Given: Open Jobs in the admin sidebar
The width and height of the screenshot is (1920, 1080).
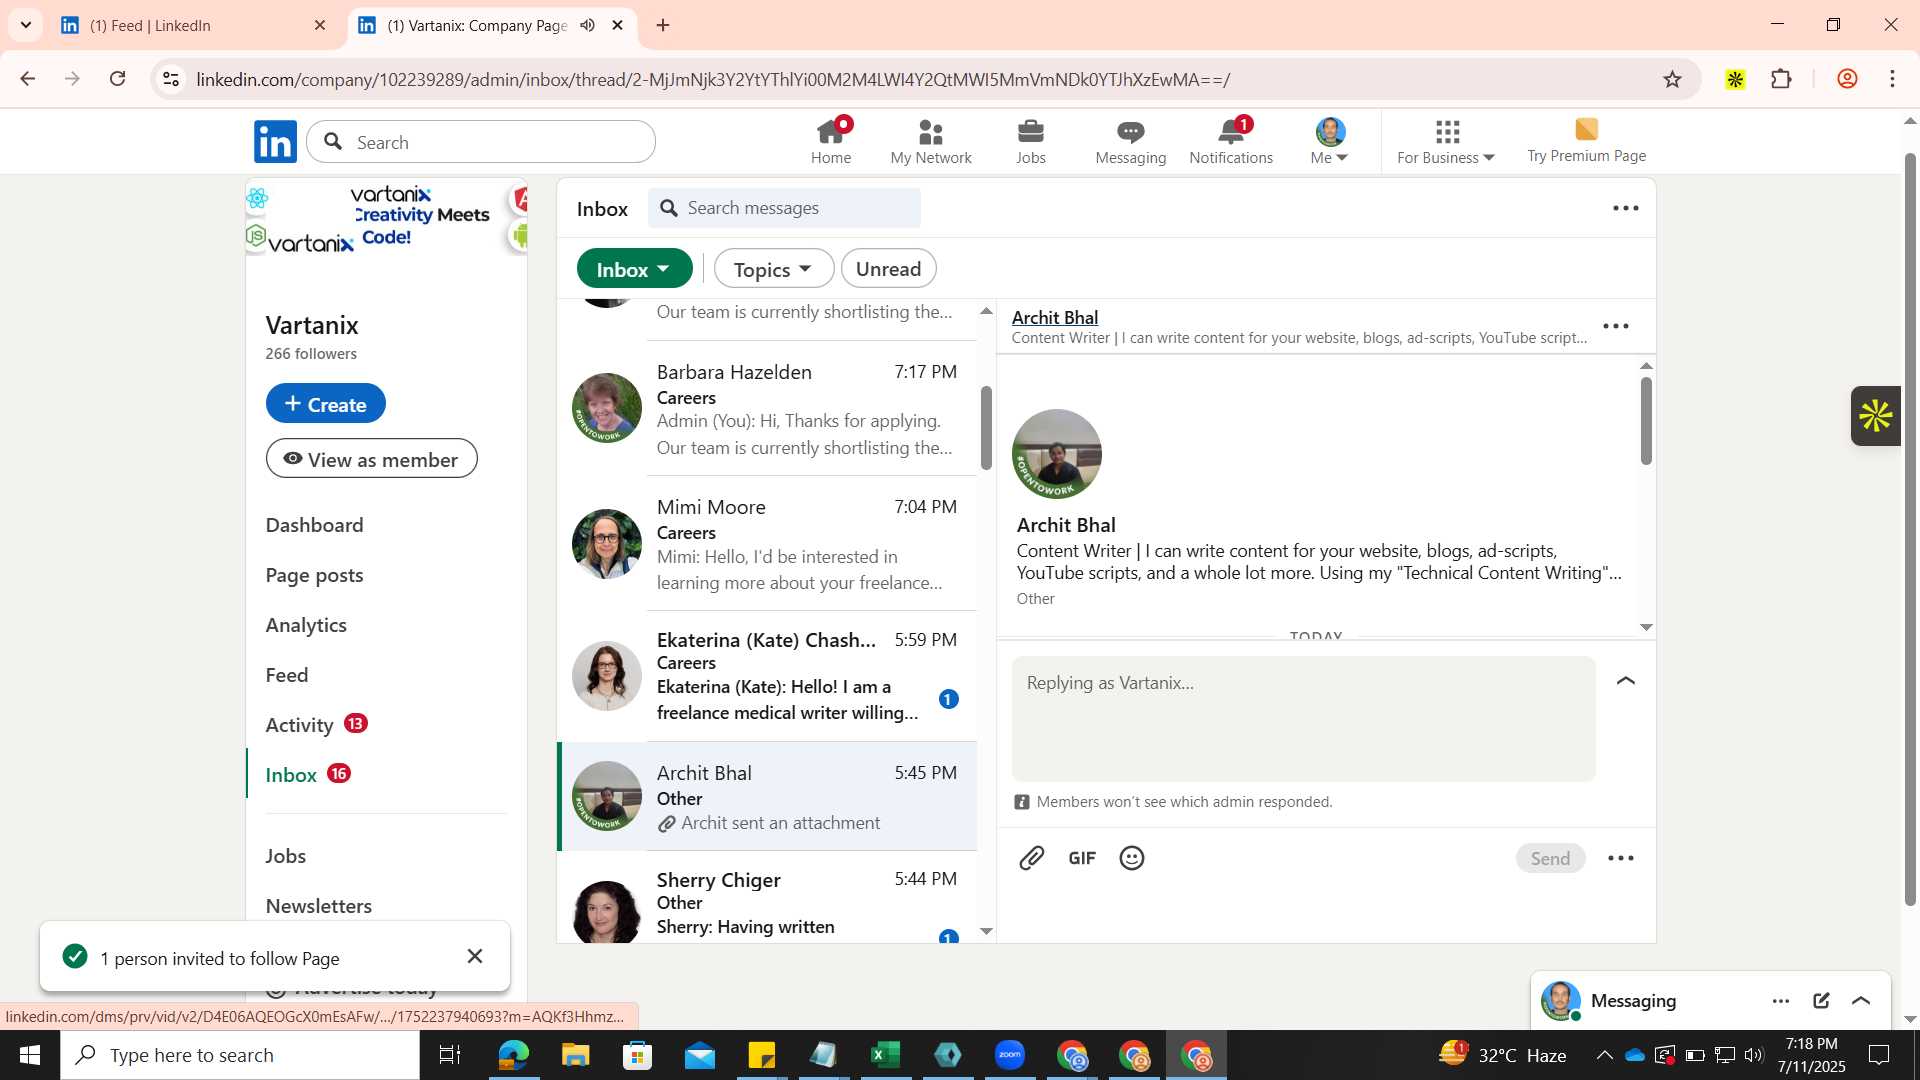Looking at the screenshot, I should pyautogui.click(x=286, y=855).
